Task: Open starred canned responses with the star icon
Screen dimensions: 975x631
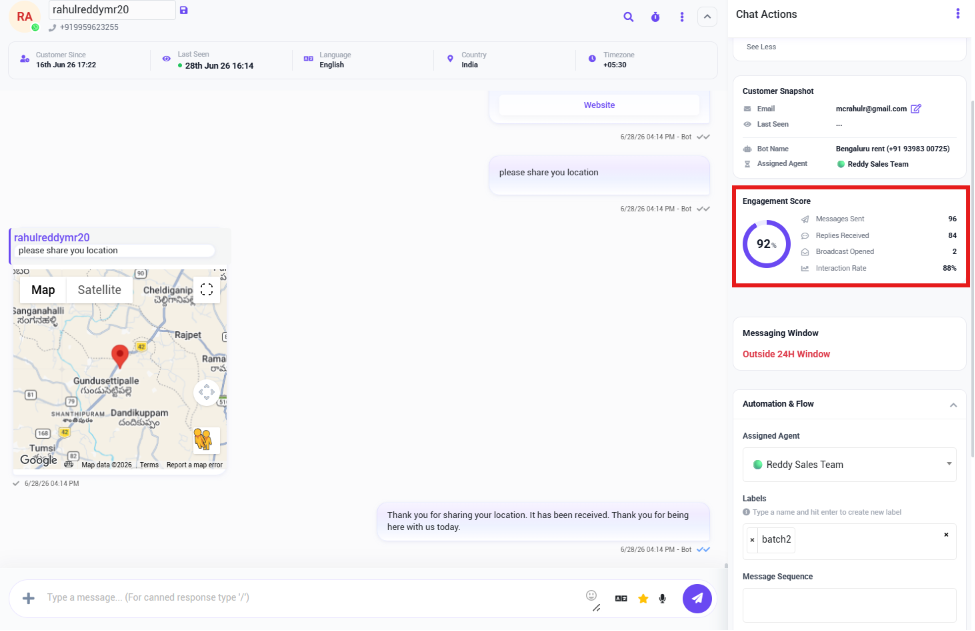Action: coord(643,598)
